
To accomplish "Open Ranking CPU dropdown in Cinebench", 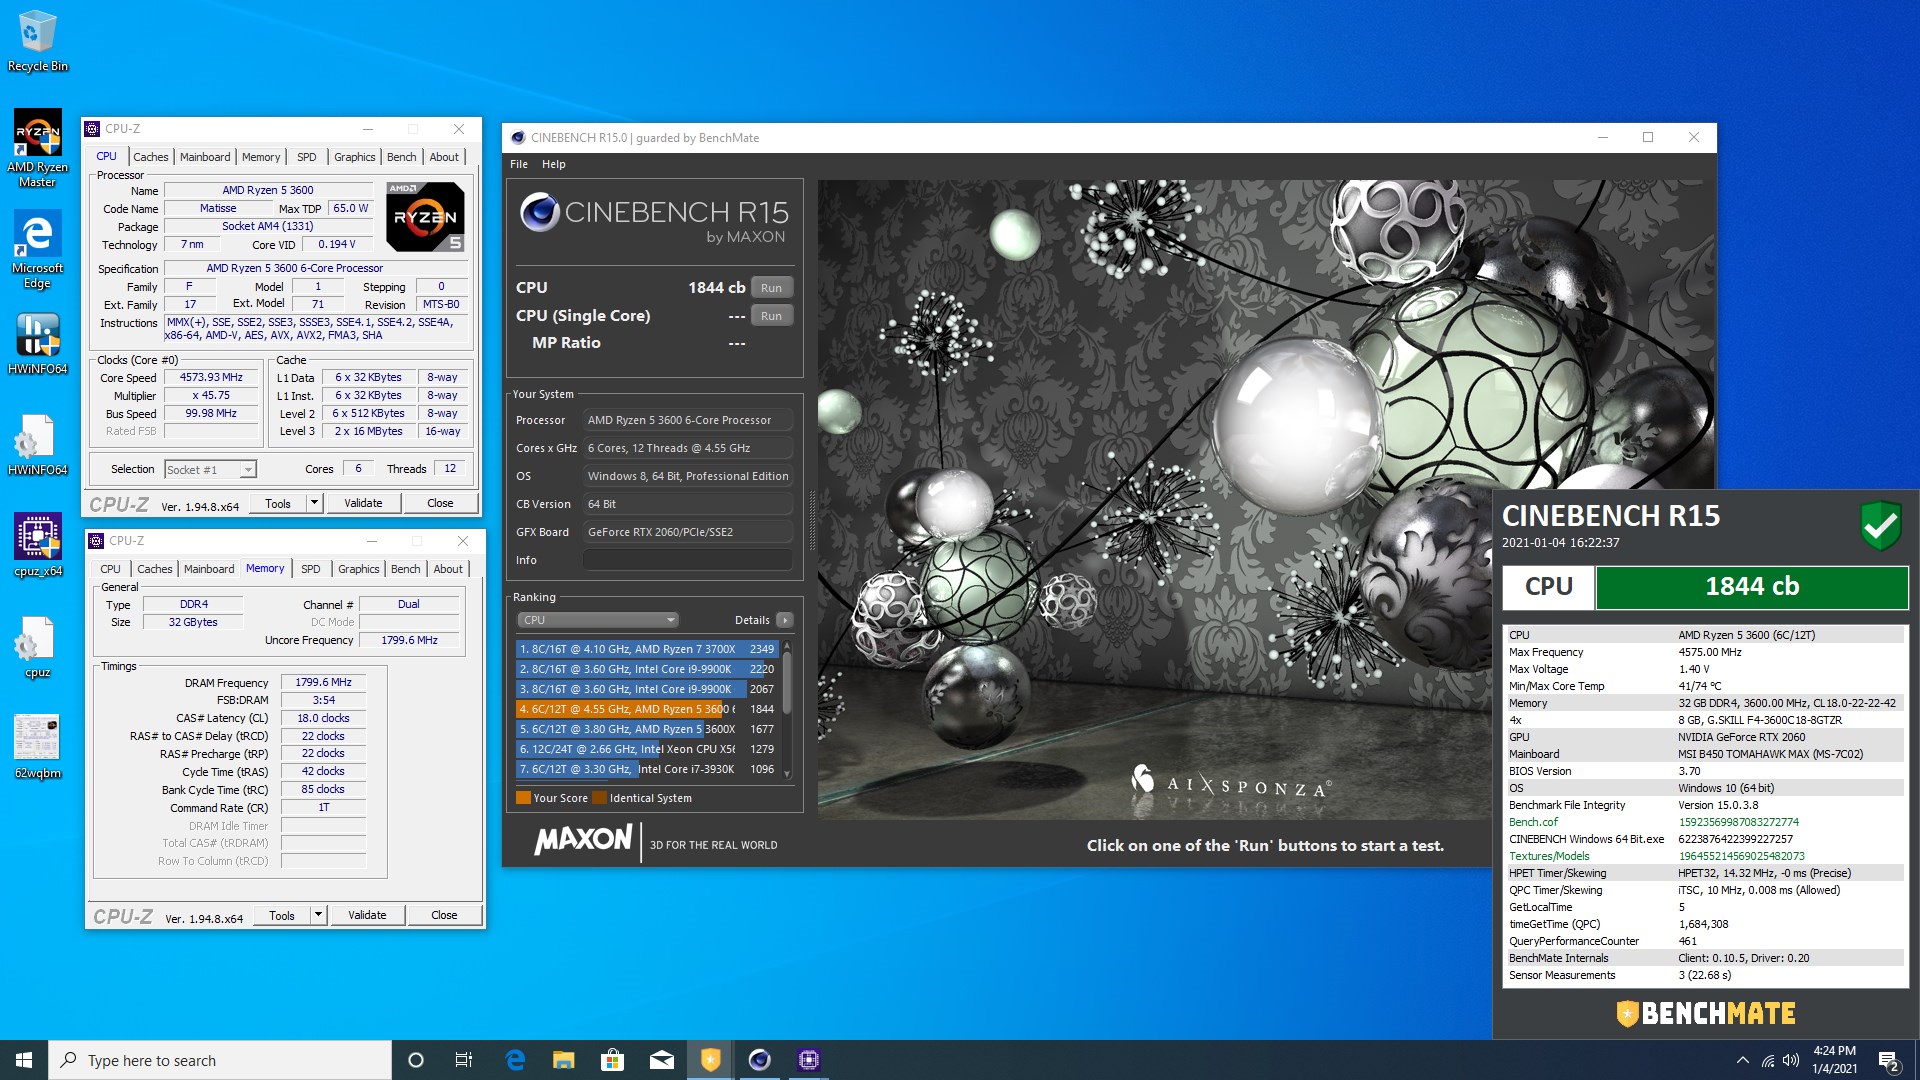I will point(597,620).
